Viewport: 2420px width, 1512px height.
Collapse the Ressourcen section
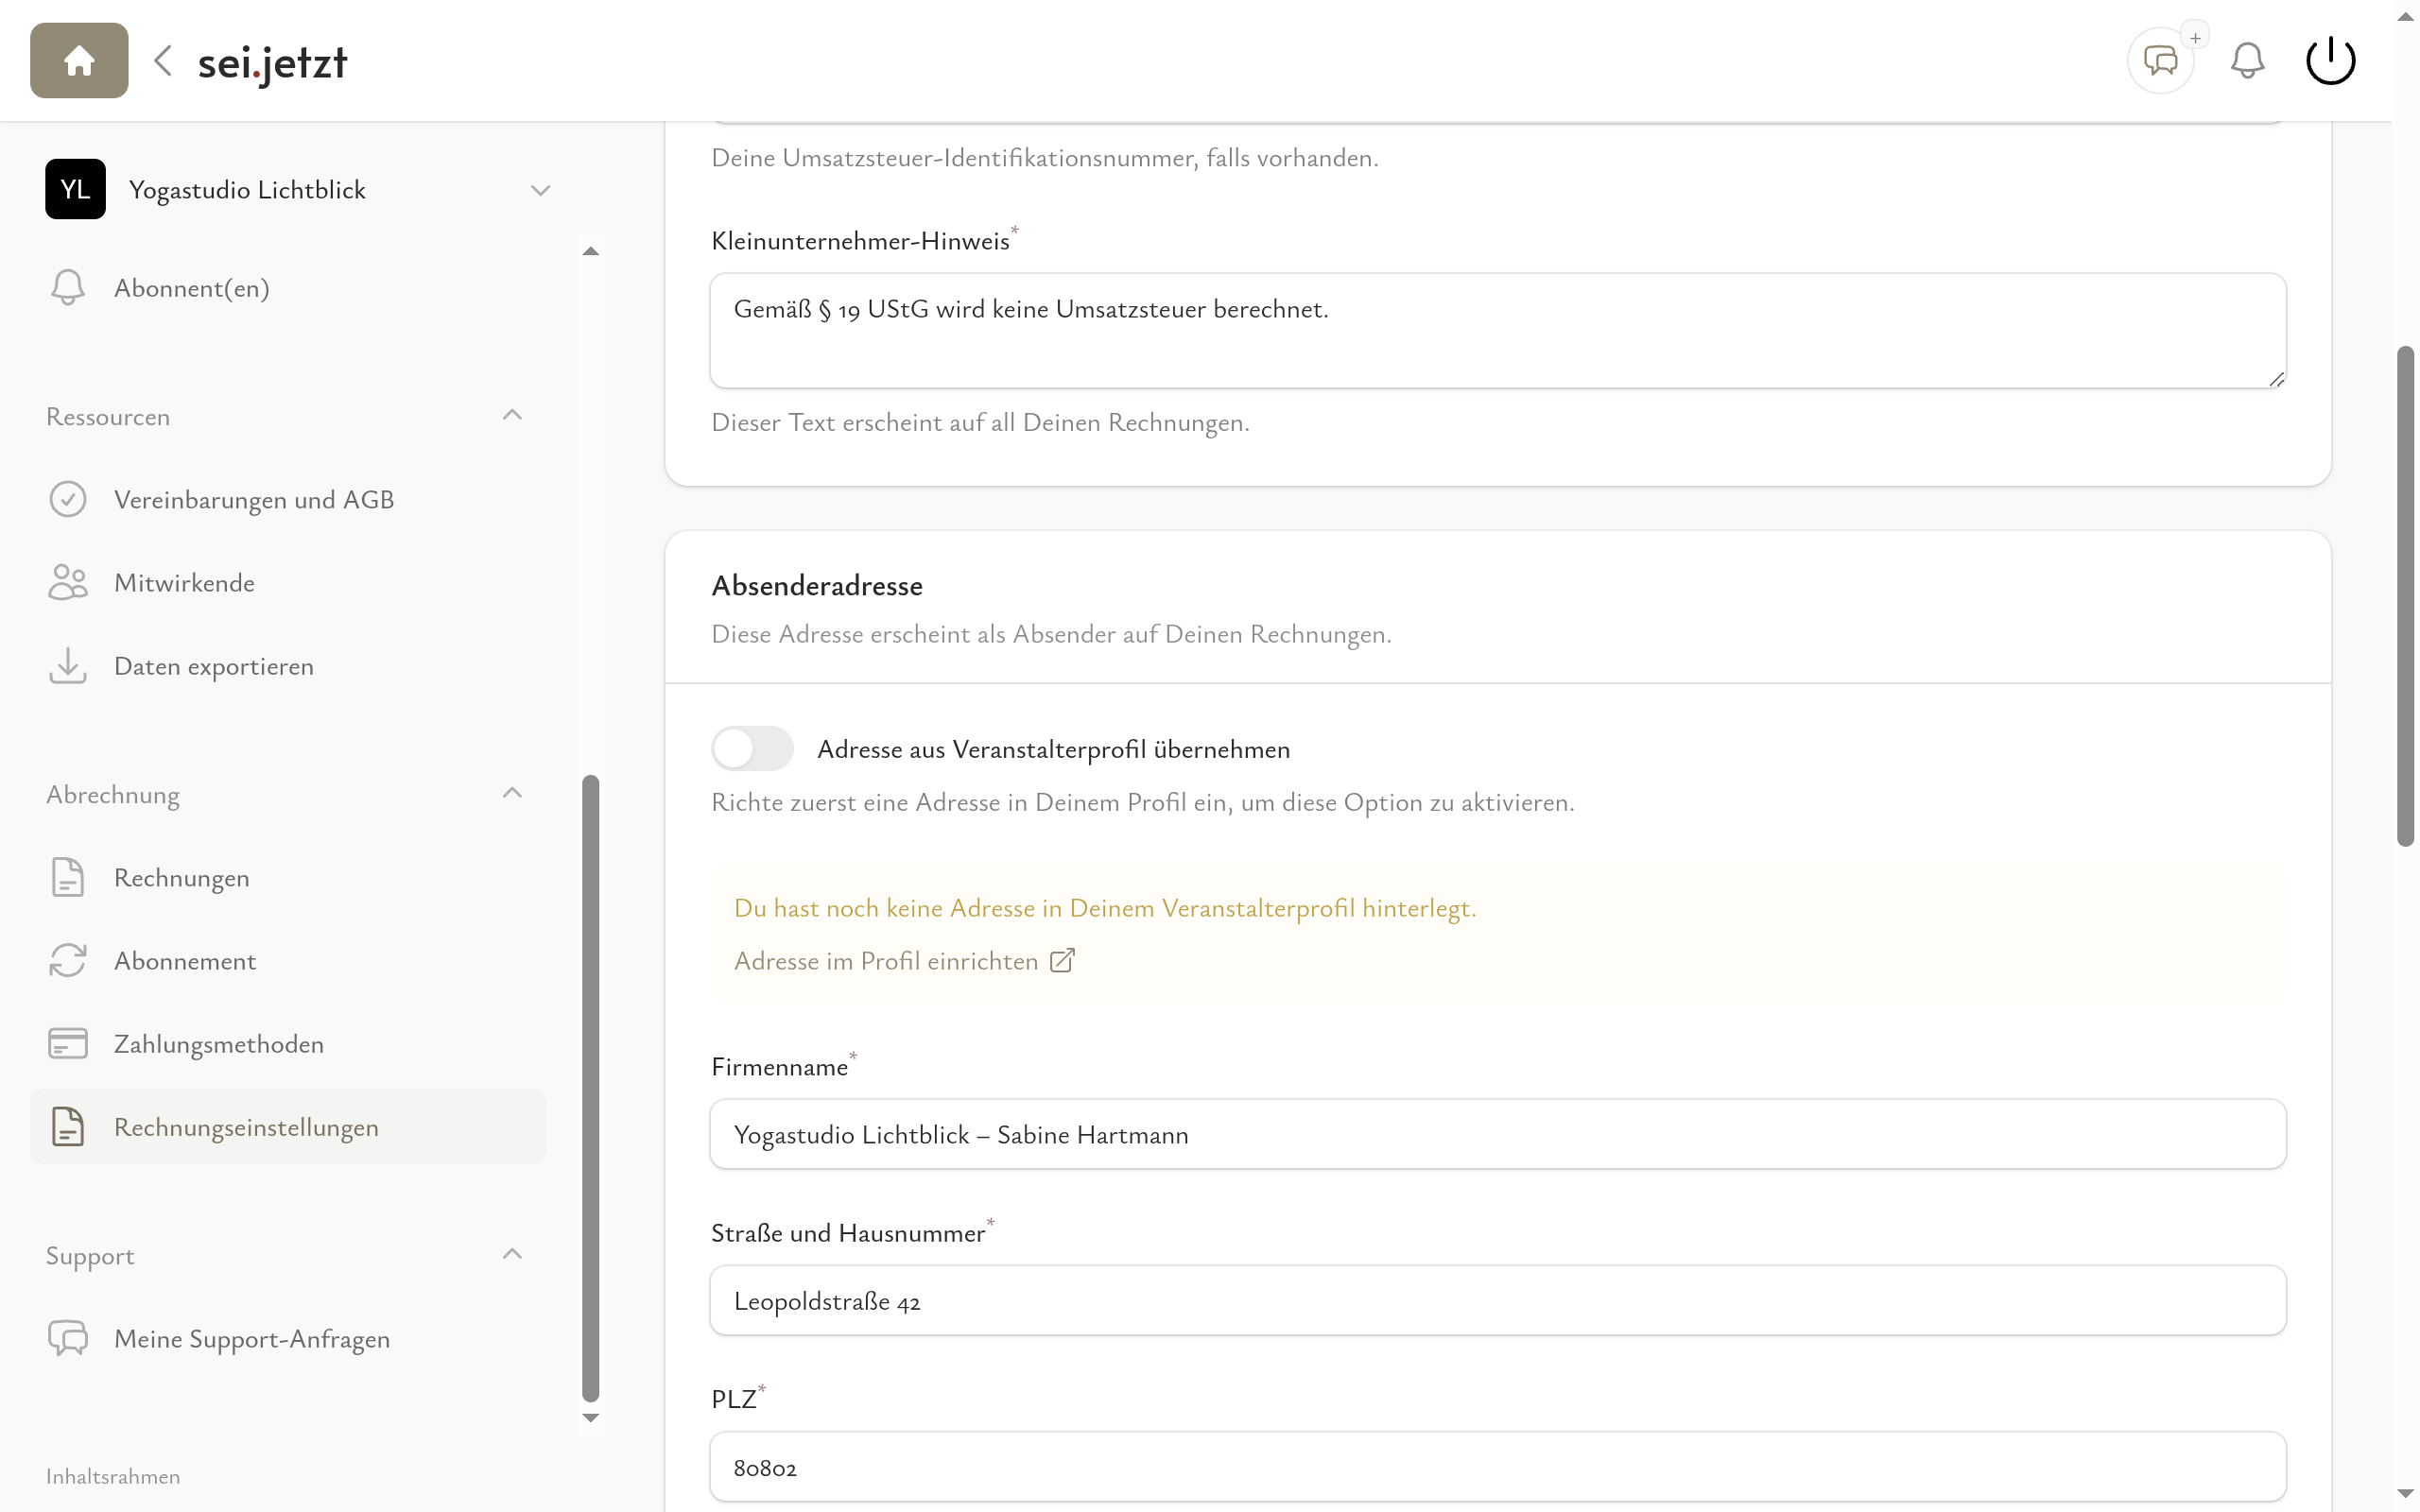click(512, 416)
